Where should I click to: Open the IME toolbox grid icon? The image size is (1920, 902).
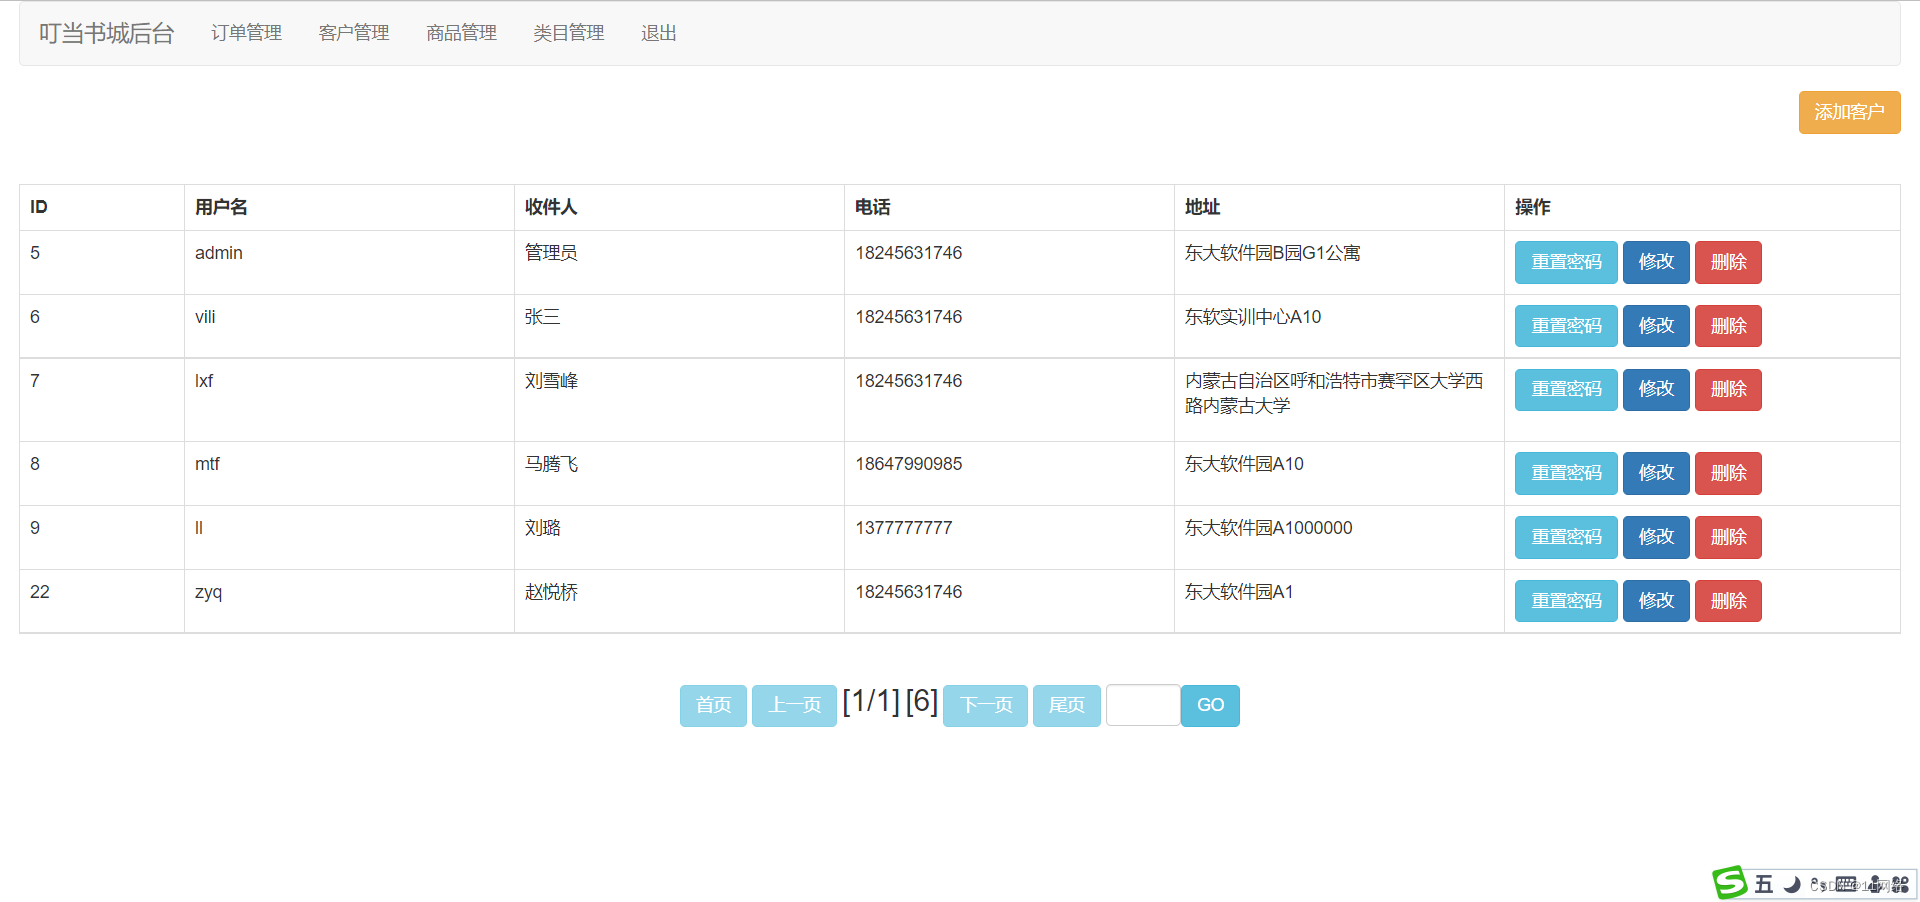[x=1900, y=884]
